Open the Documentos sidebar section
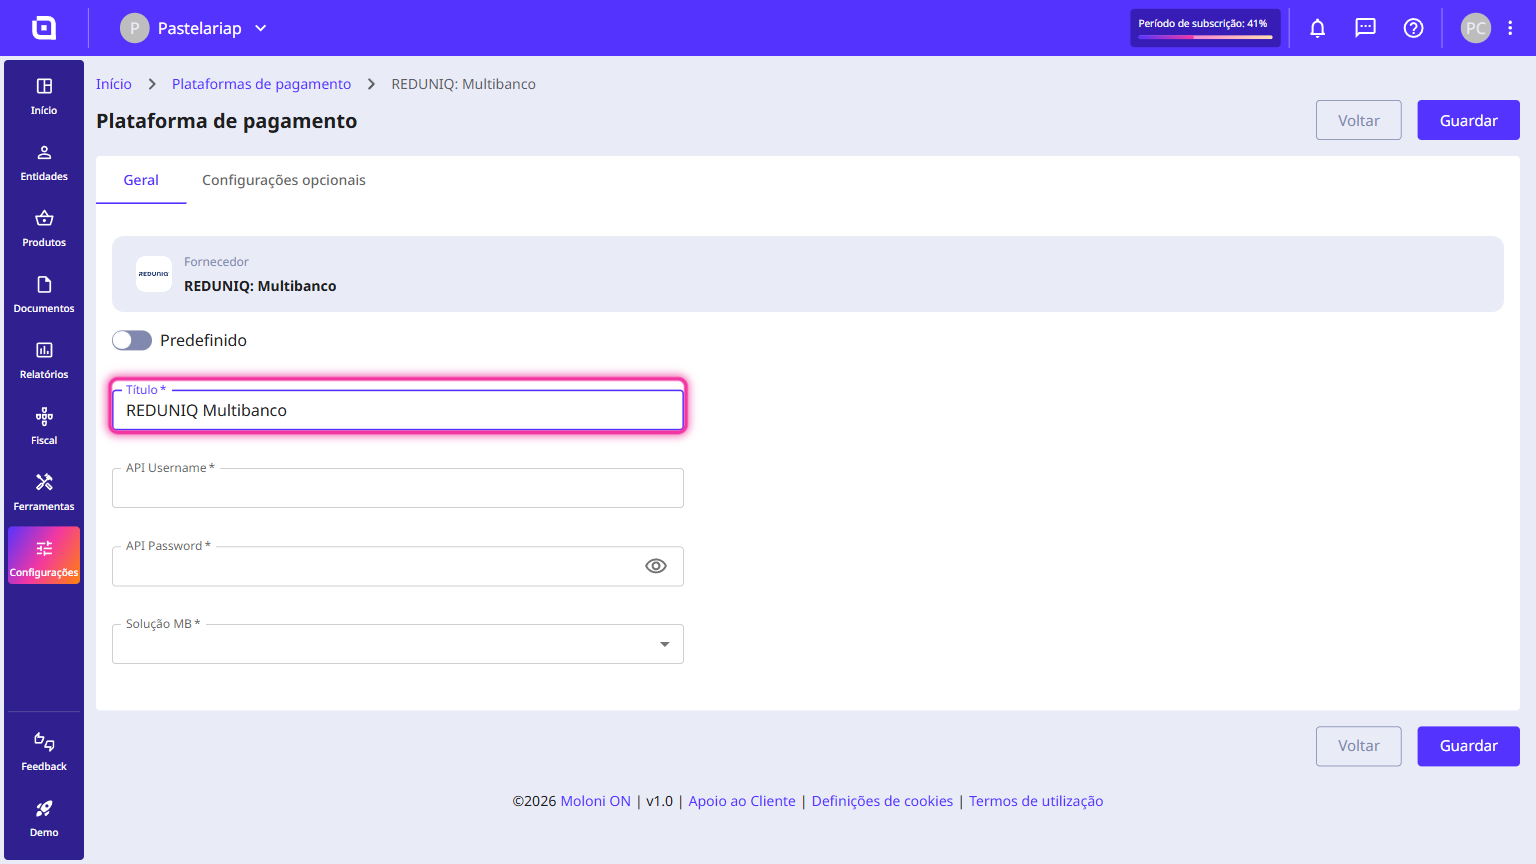This screenshot has width=1536, height=864. pyautogui.click(x=44, y=294)
